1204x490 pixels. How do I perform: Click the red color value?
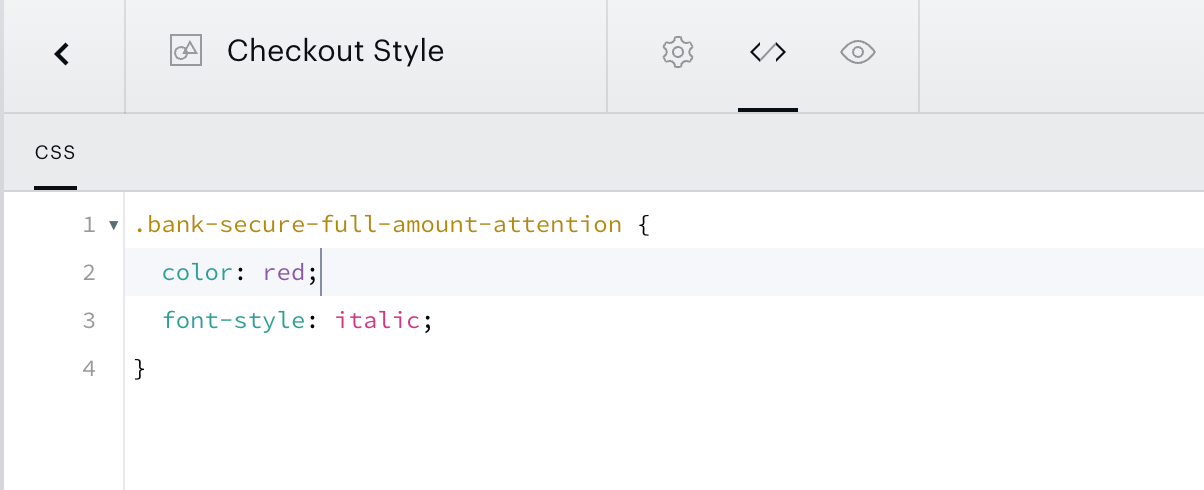pyautogui.click(x=284, y=273)
